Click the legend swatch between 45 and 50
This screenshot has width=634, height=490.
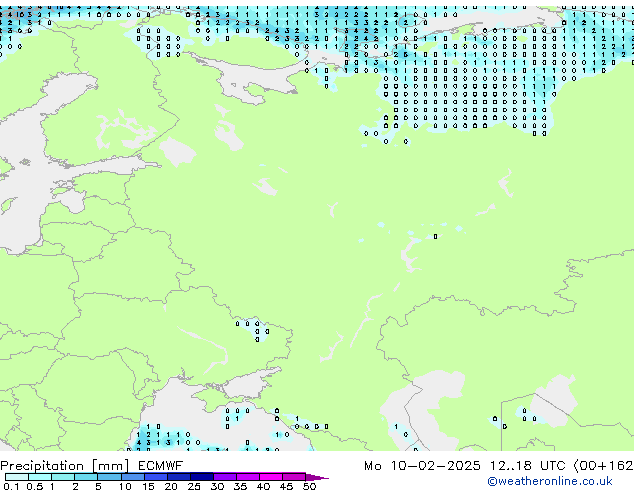pyautogui.click(x=294, y=477)
